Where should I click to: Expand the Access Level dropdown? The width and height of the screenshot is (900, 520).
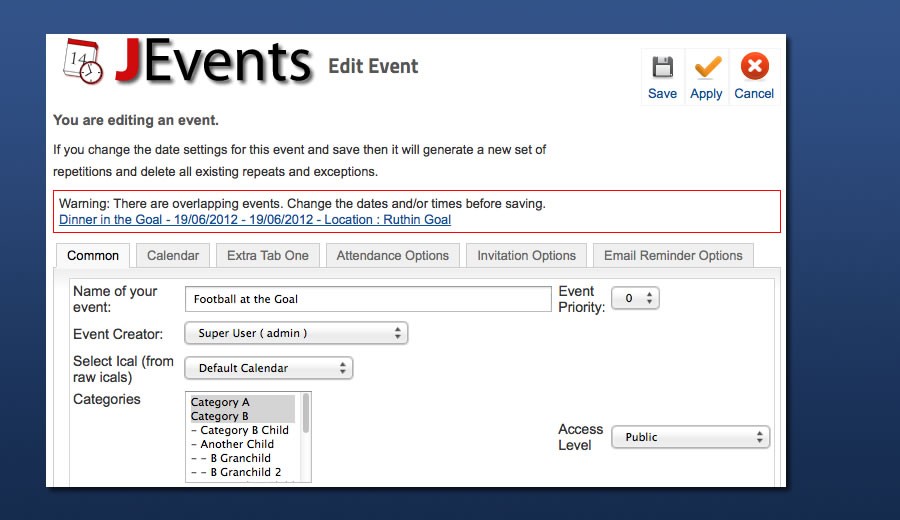click(690, 437)
